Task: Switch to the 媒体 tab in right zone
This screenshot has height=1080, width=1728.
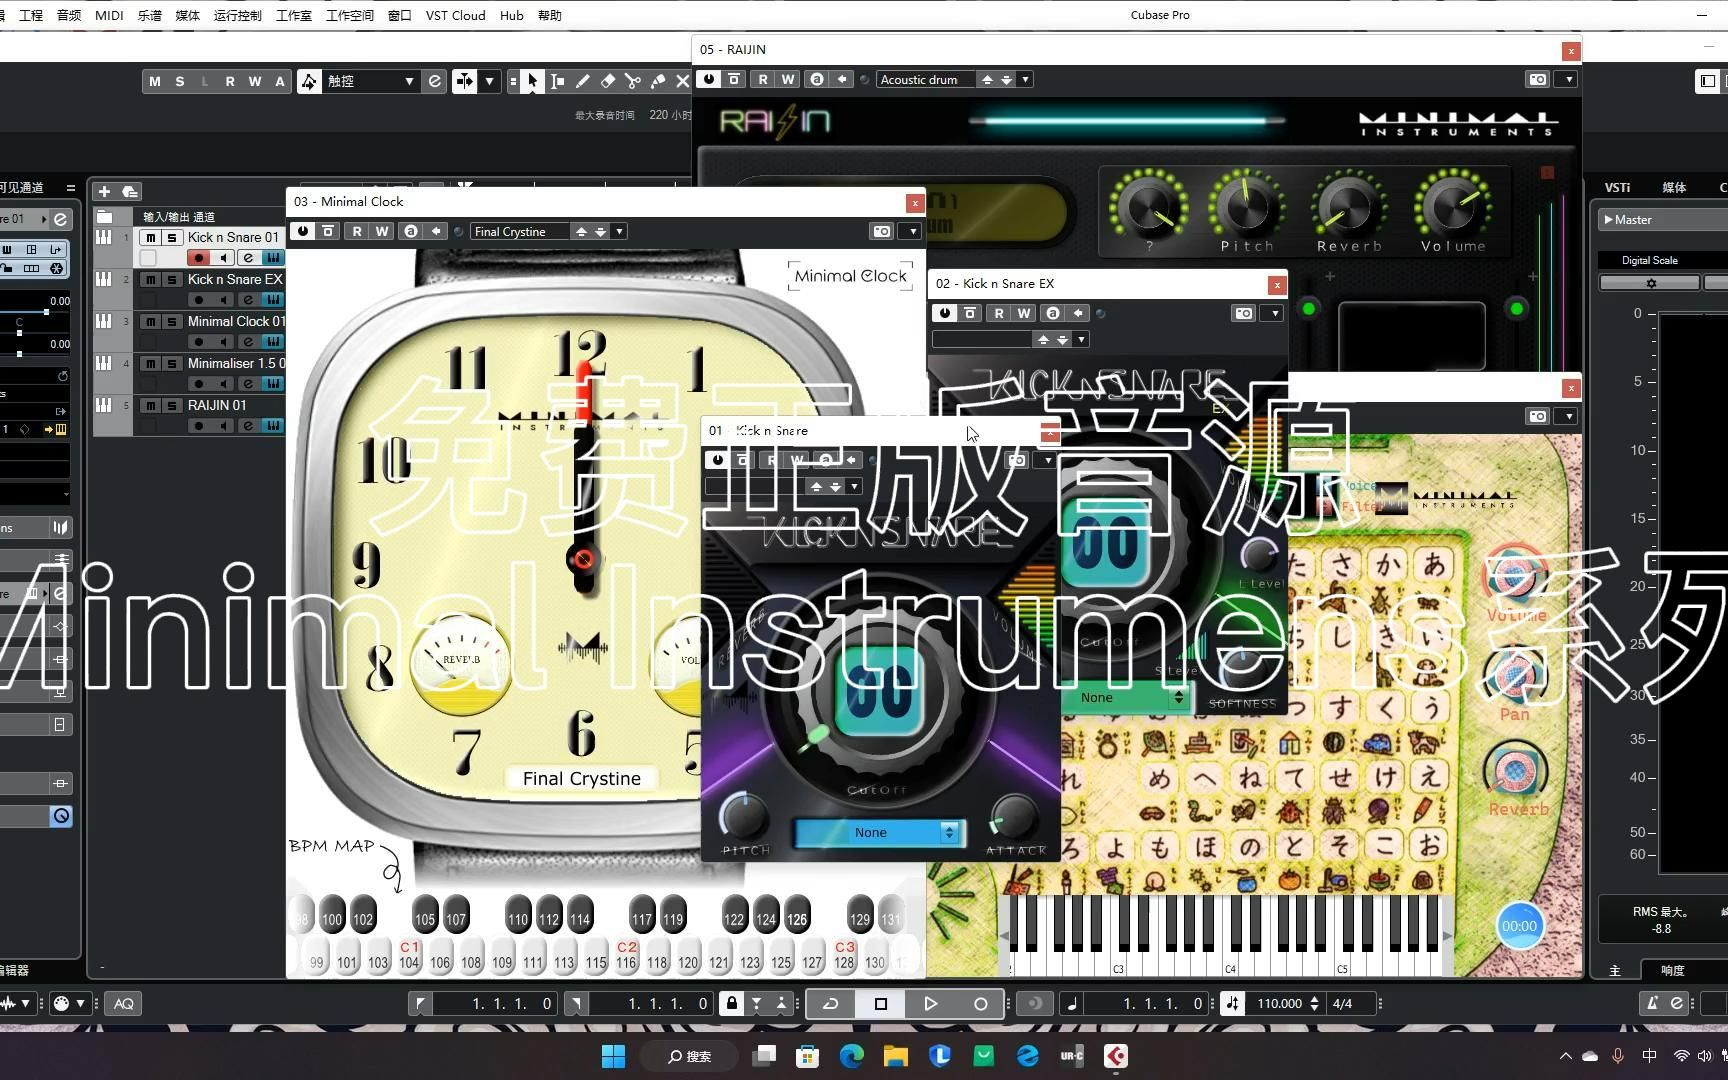Action: tap(1674, 187)
